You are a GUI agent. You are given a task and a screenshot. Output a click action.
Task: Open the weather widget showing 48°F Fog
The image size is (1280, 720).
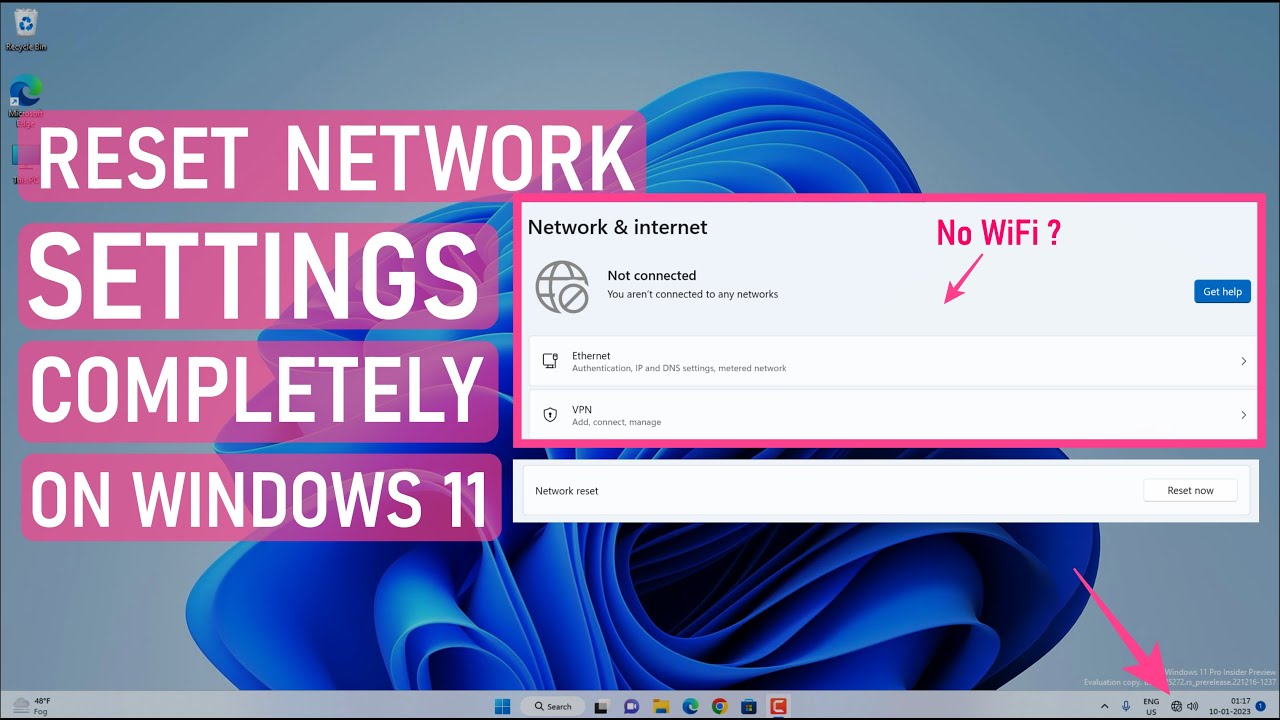coord(32,706)
